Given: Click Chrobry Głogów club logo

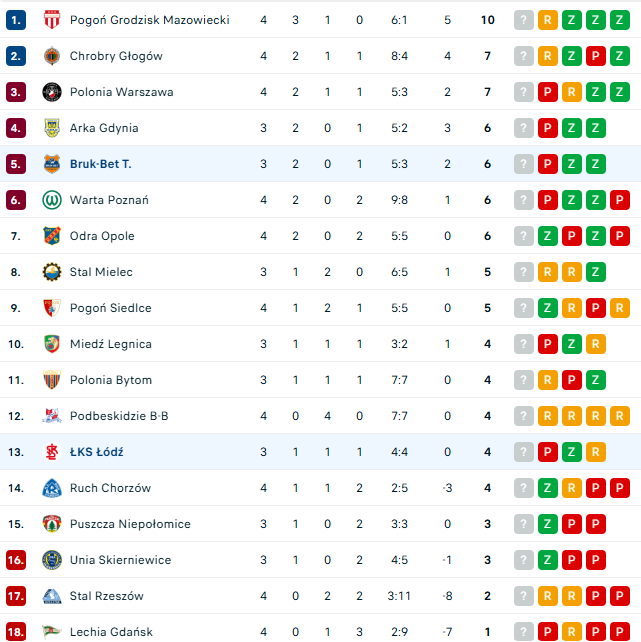Looking at the screenshot, I should coord(52,56).
